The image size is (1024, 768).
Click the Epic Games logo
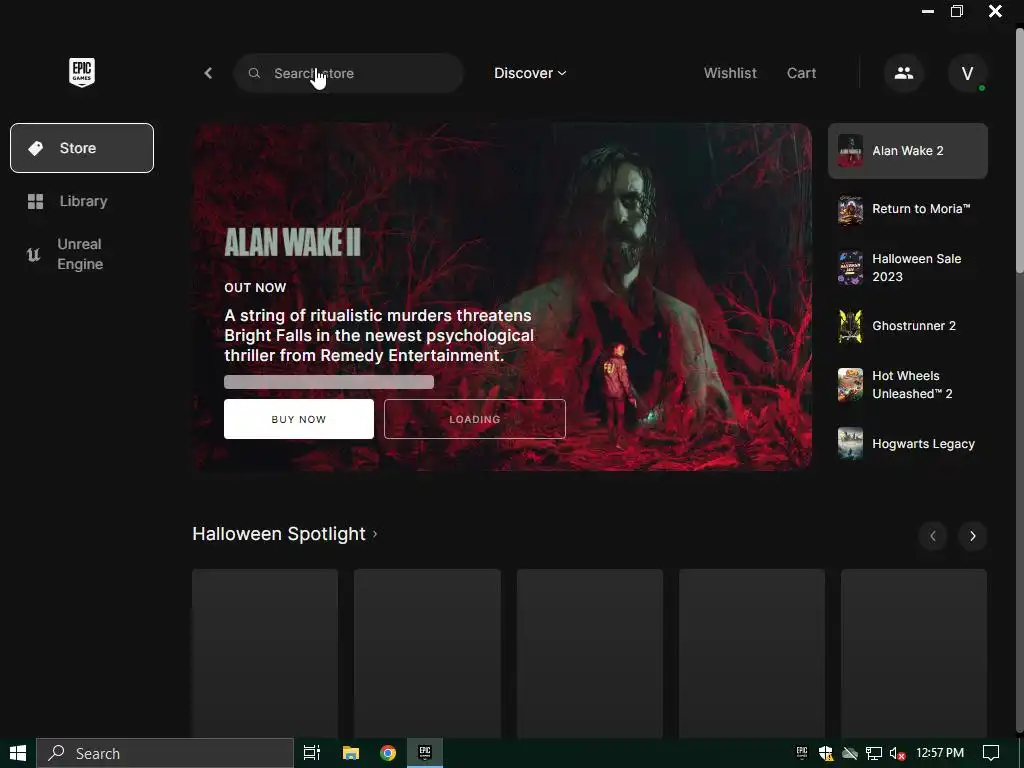(x=82, y=72)
